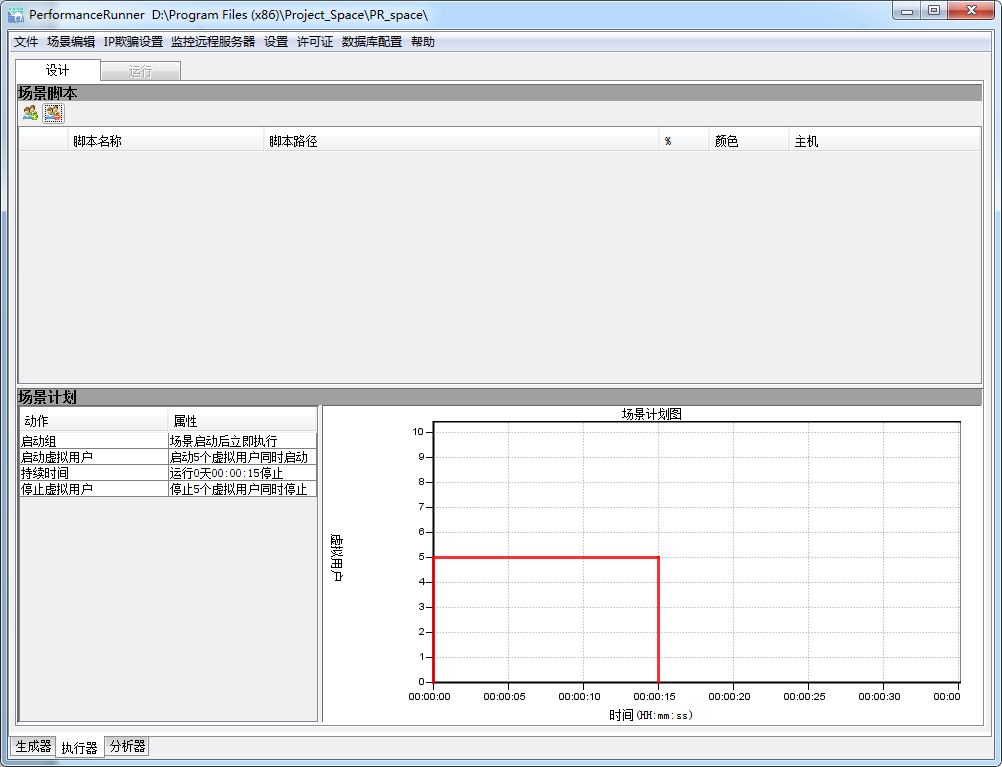Open the 监控远程服务器 menu
1002x767 pixels.
213,42
